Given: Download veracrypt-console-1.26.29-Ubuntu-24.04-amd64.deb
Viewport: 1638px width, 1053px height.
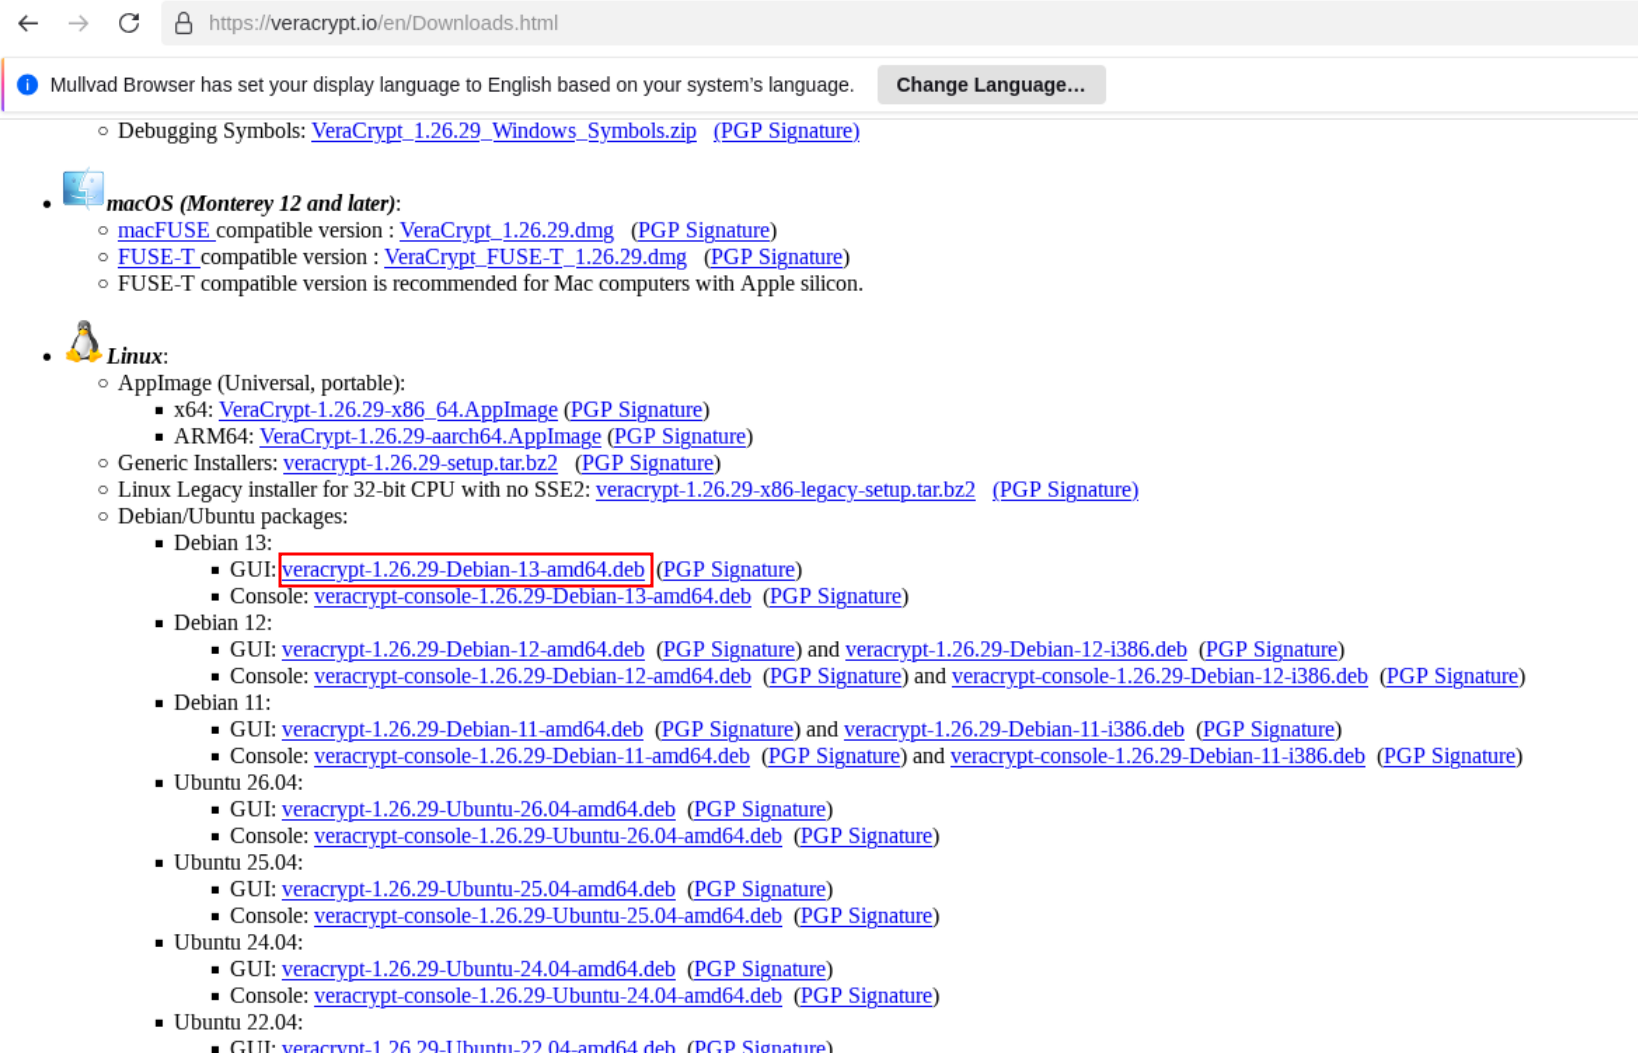Looking at the screenshot, I should [548, 996].
